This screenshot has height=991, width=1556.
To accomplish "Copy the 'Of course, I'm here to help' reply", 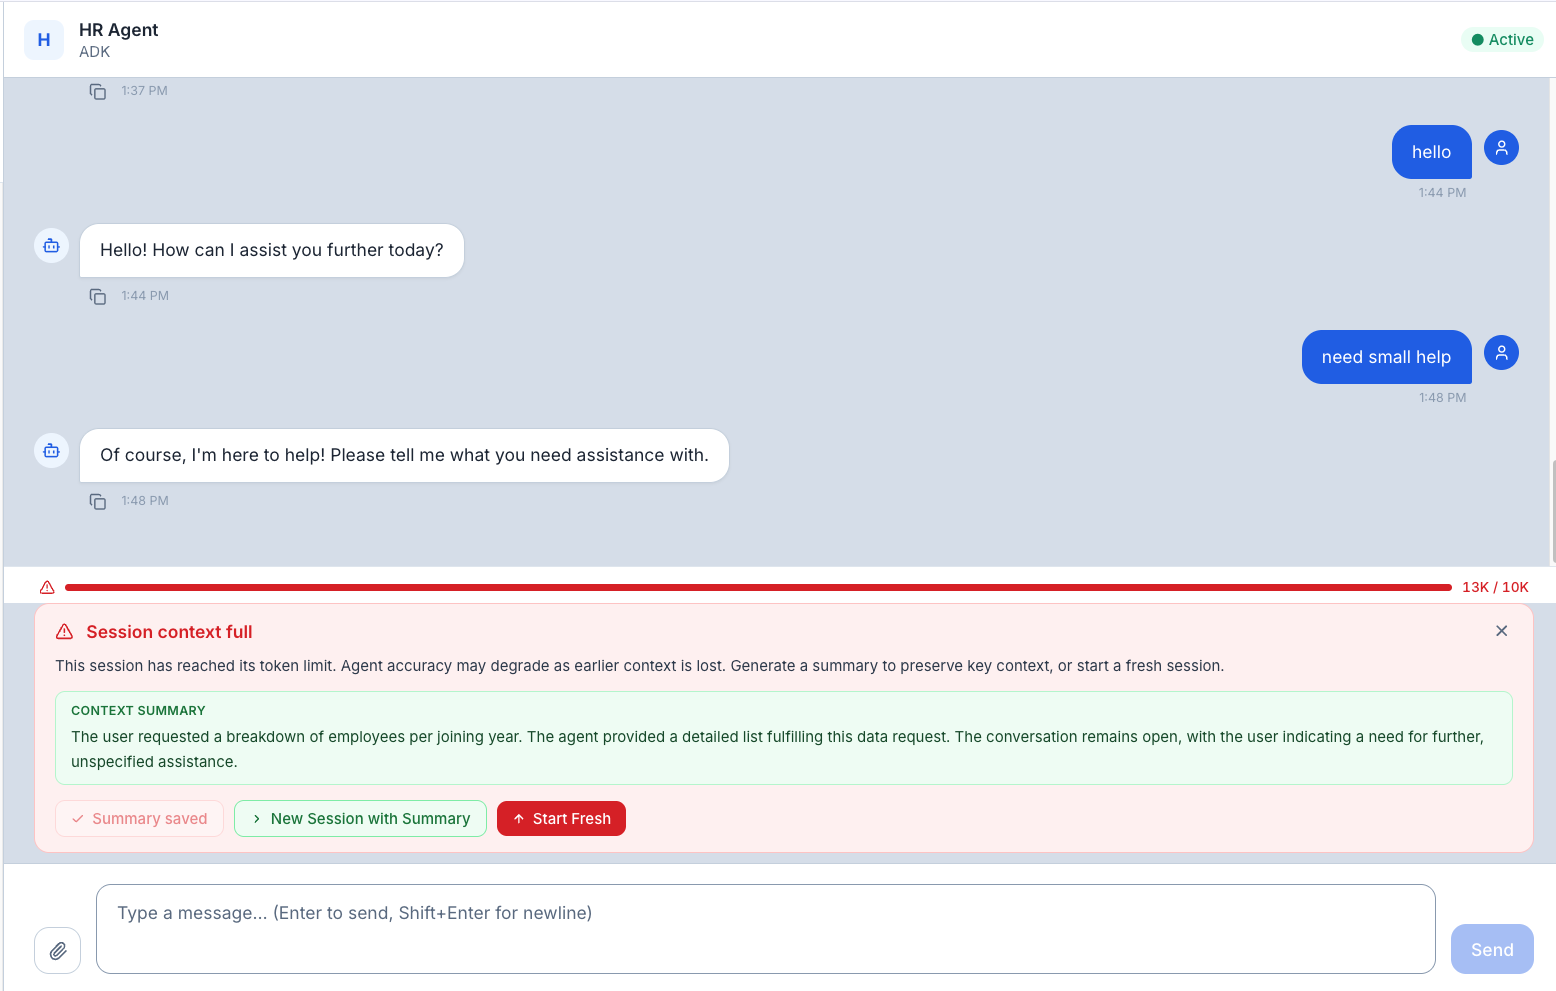I will pos(98,502).
